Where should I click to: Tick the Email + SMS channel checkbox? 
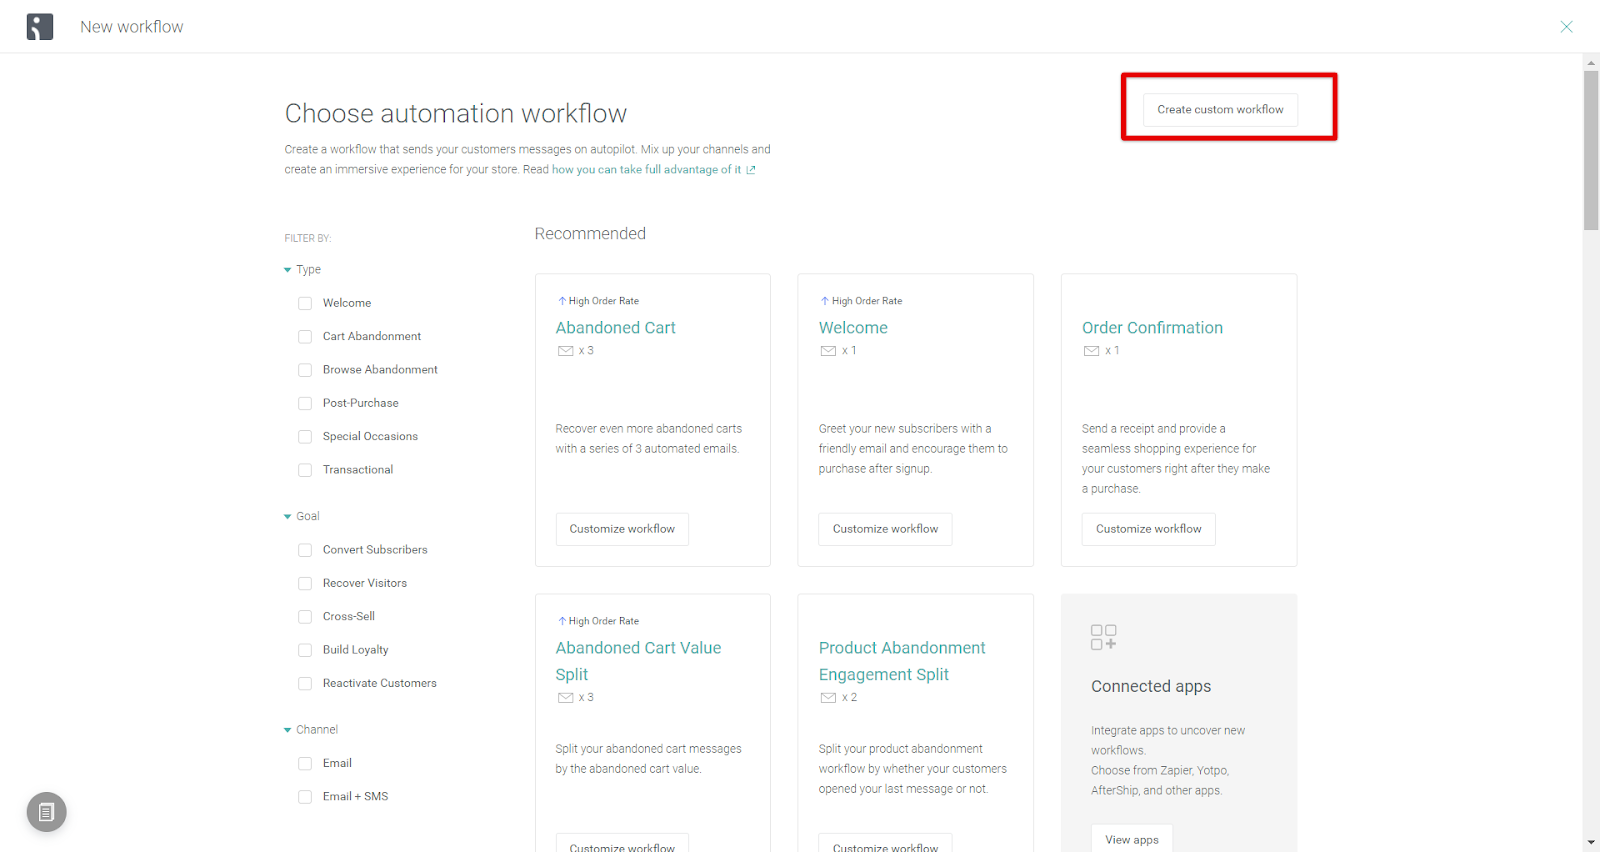305,797
